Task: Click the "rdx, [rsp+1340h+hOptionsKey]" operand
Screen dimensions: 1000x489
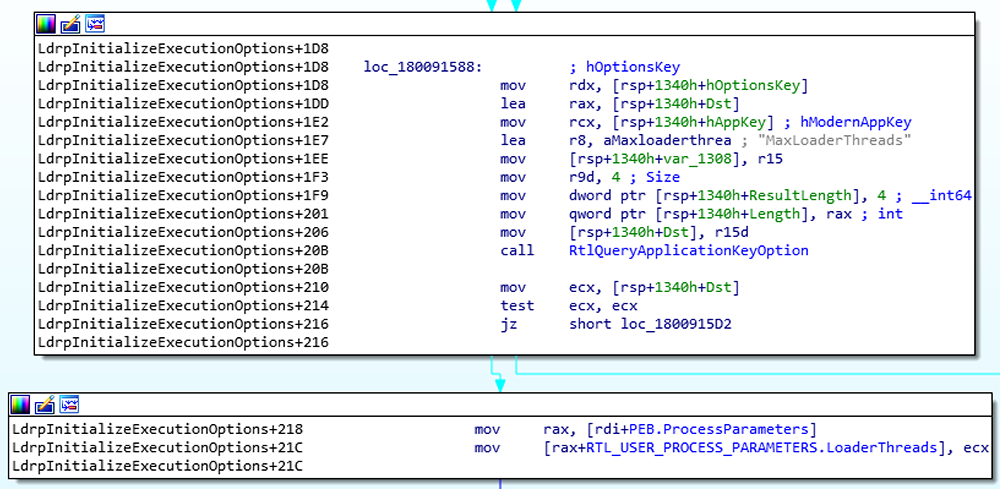Action: [x=689, y=85]
